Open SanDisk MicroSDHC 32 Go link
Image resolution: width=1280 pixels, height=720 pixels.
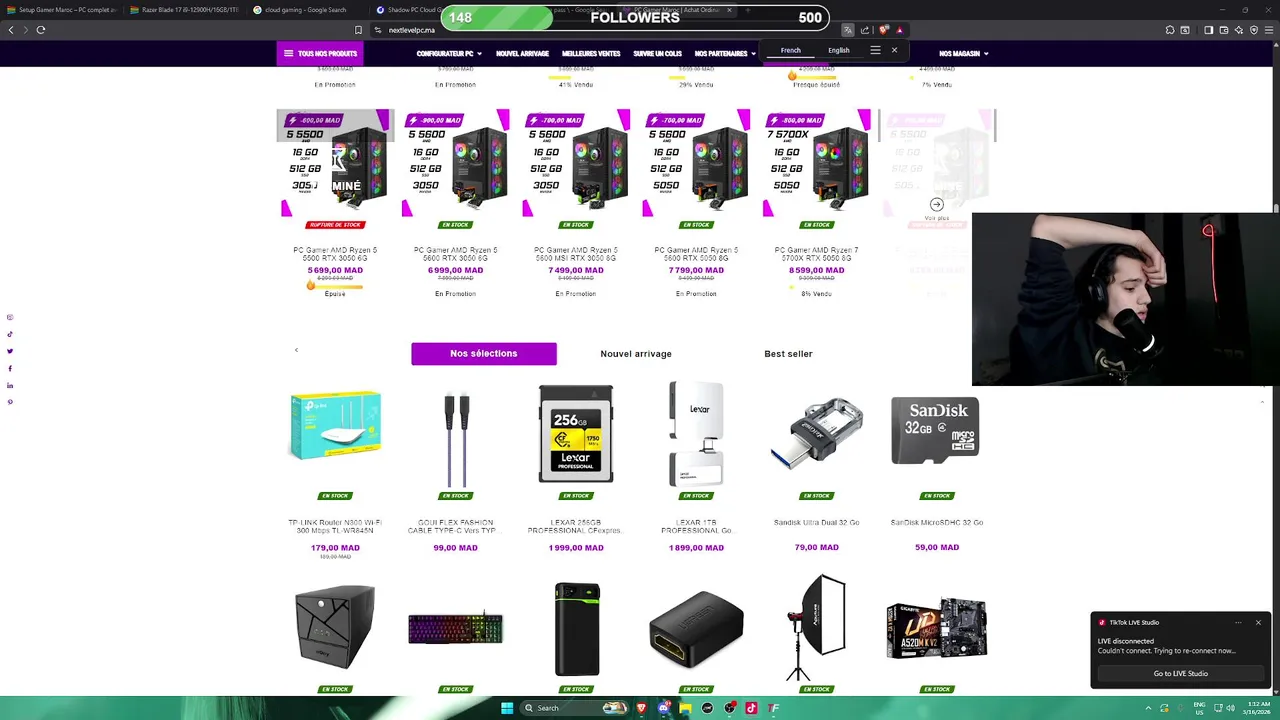pyautogui.click(x=937, y=522)
